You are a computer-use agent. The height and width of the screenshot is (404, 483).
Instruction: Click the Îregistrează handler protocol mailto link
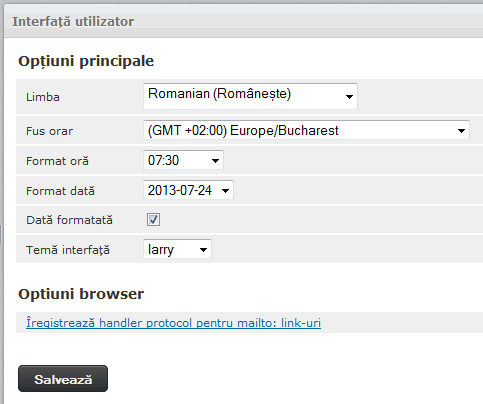pyautogui.click(x=173, y=323)
